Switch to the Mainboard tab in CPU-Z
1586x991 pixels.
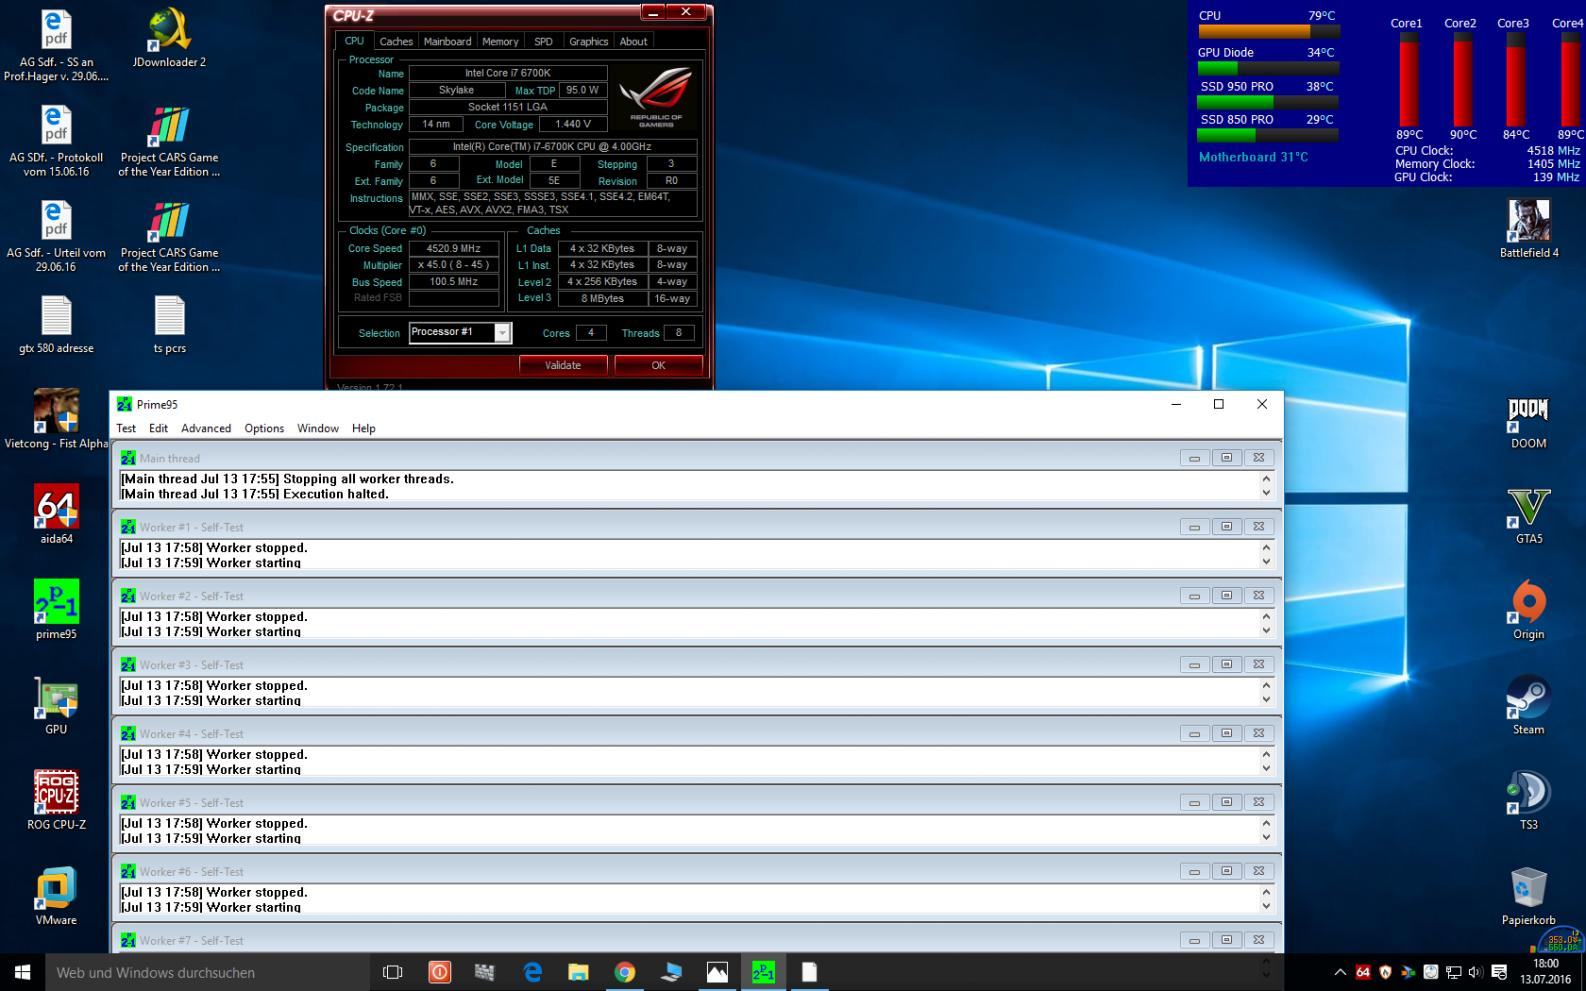(447, 42)
